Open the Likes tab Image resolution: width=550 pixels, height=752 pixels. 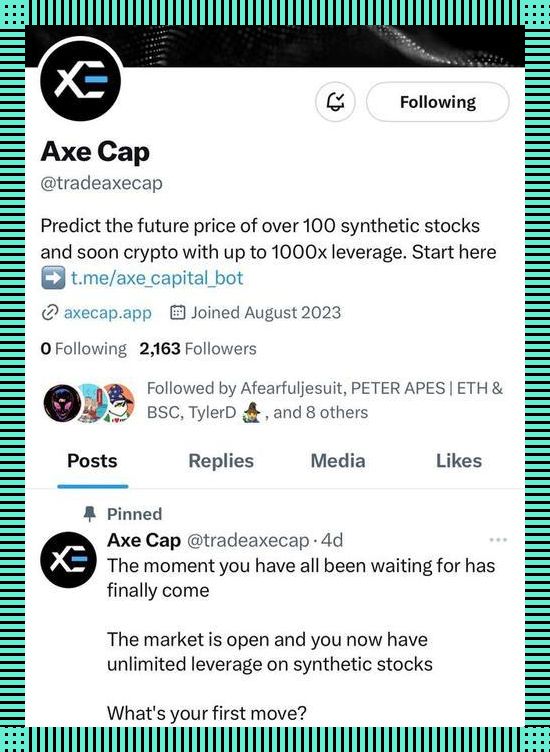(459, 461)
